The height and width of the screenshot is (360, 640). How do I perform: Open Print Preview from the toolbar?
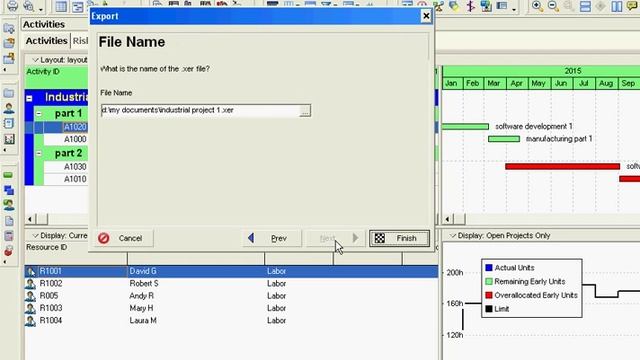(29, 6)
